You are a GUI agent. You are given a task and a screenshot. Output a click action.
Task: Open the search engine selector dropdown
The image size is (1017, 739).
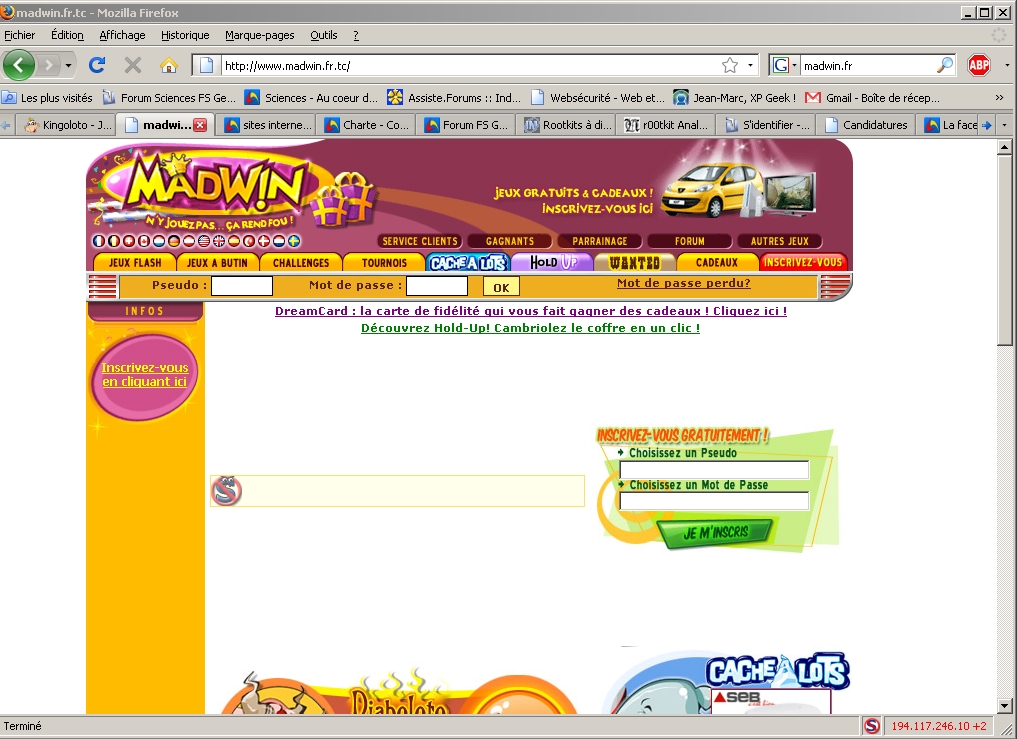point(795,66)
